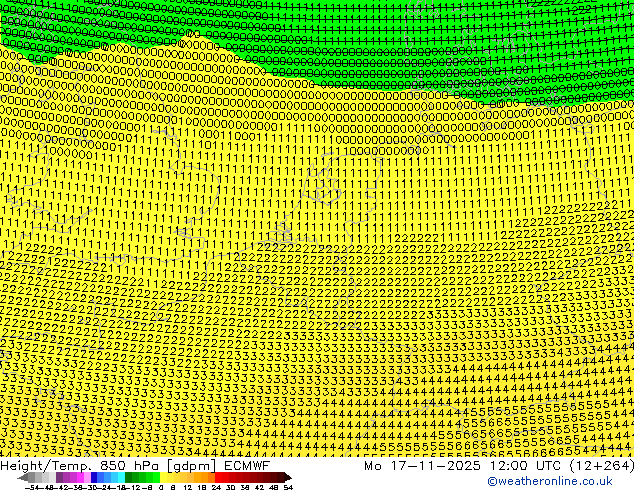This screenshot has width=634, height=490.
Task: Click the legend's right dark arrow end
Action: coord(288,477)
